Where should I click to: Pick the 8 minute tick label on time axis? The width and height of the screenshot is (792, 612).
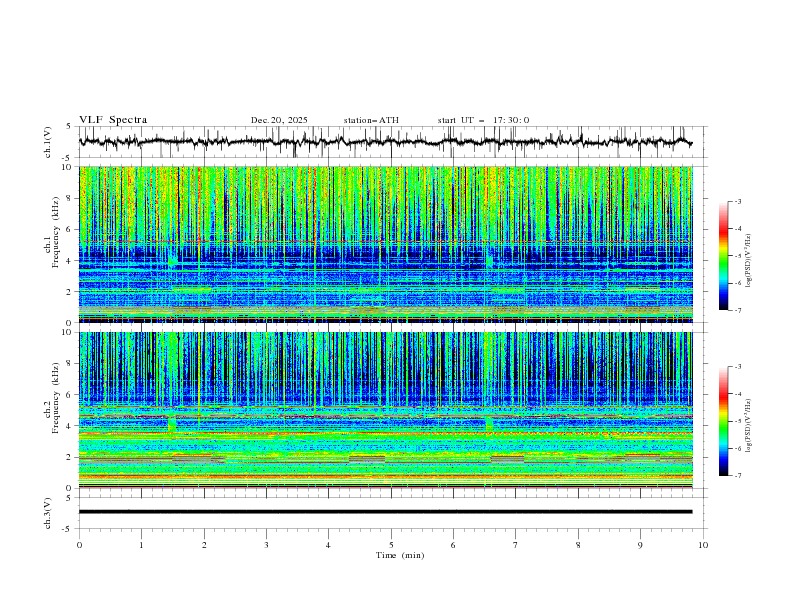[x=578, y=545]
